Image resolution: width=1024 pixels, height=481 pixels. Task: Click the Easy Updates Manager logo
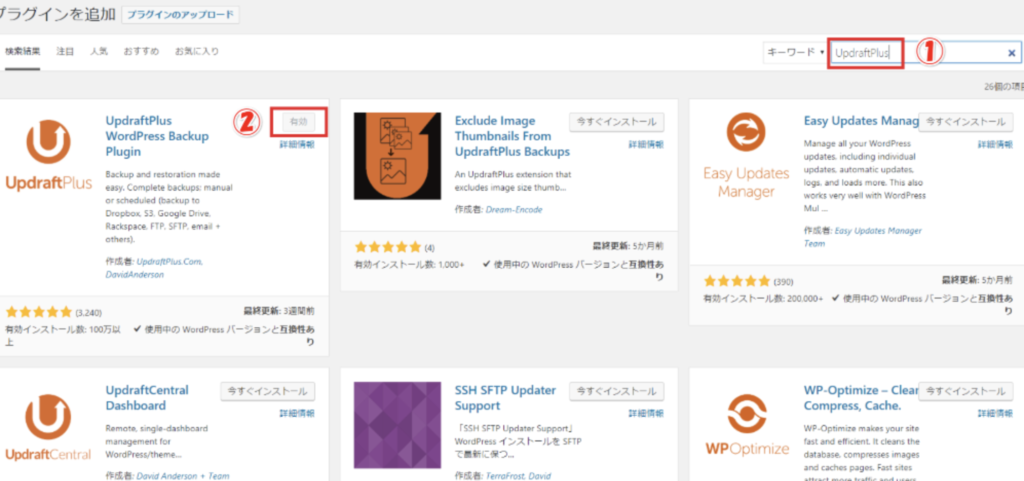746,156
